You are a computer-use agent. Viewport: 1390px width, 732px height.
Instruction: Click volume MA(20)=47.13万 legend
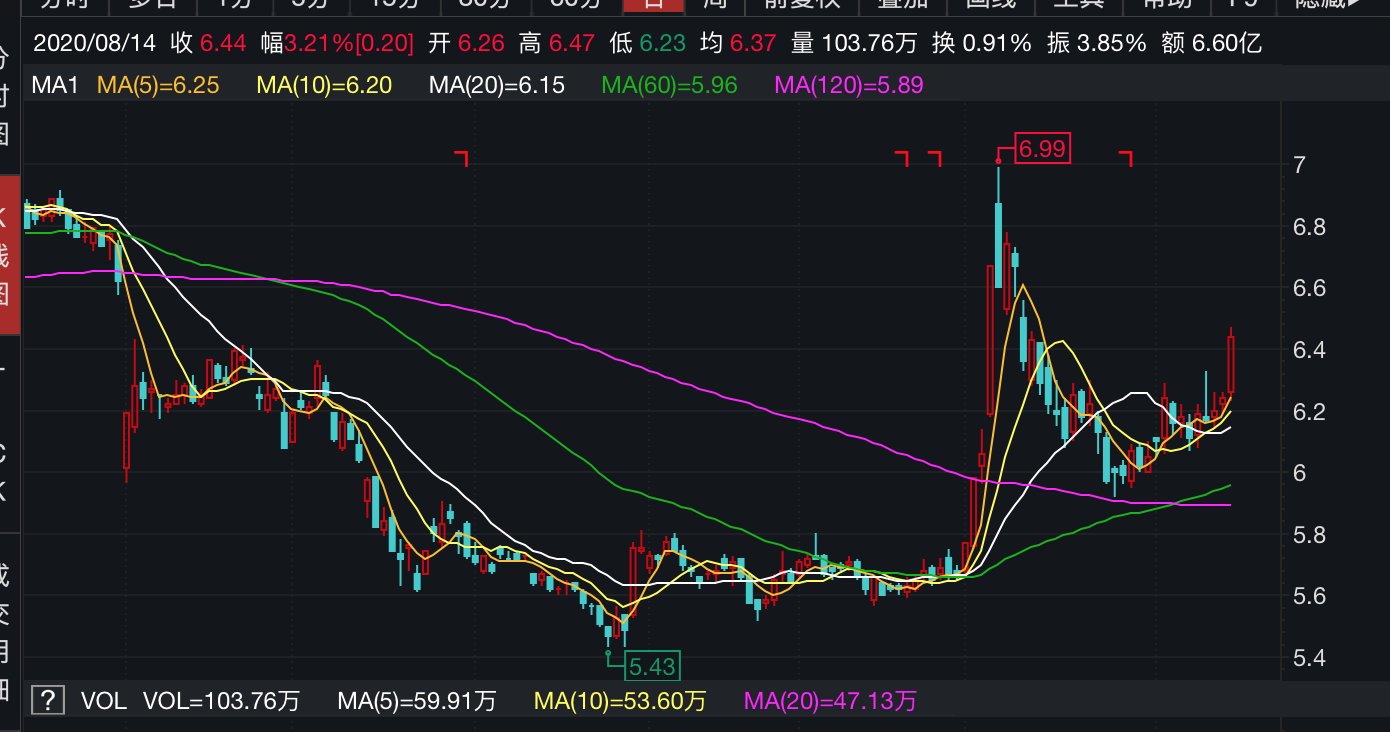pos(830,701)
